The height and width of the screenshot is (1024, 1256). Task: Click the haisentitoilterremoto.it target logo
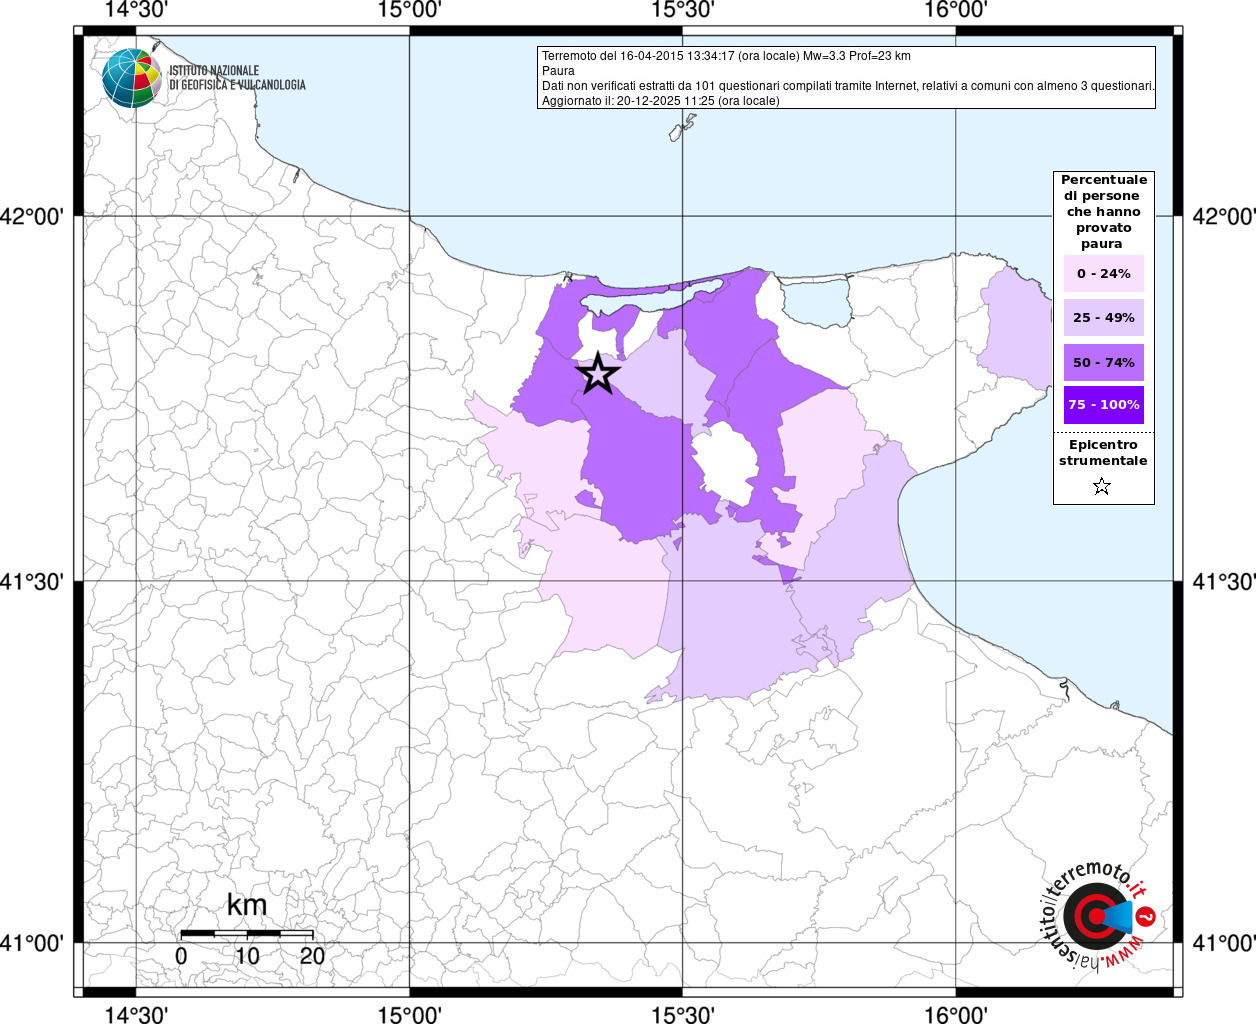pos(1096,915)
